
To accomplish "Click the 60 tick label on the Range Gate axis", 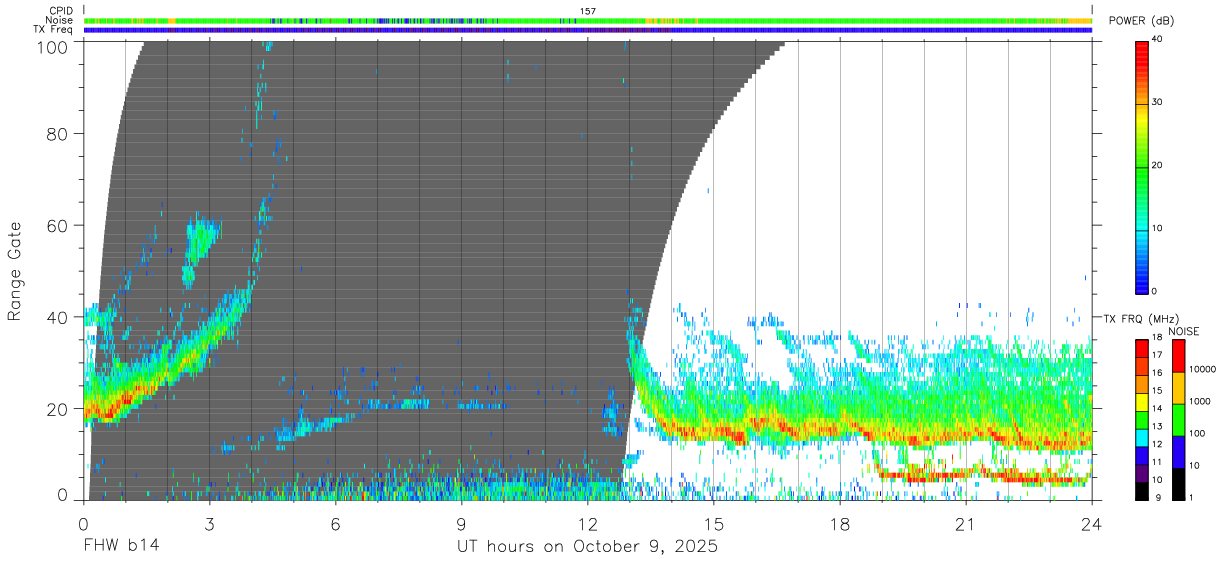I will tap(58, 225).
